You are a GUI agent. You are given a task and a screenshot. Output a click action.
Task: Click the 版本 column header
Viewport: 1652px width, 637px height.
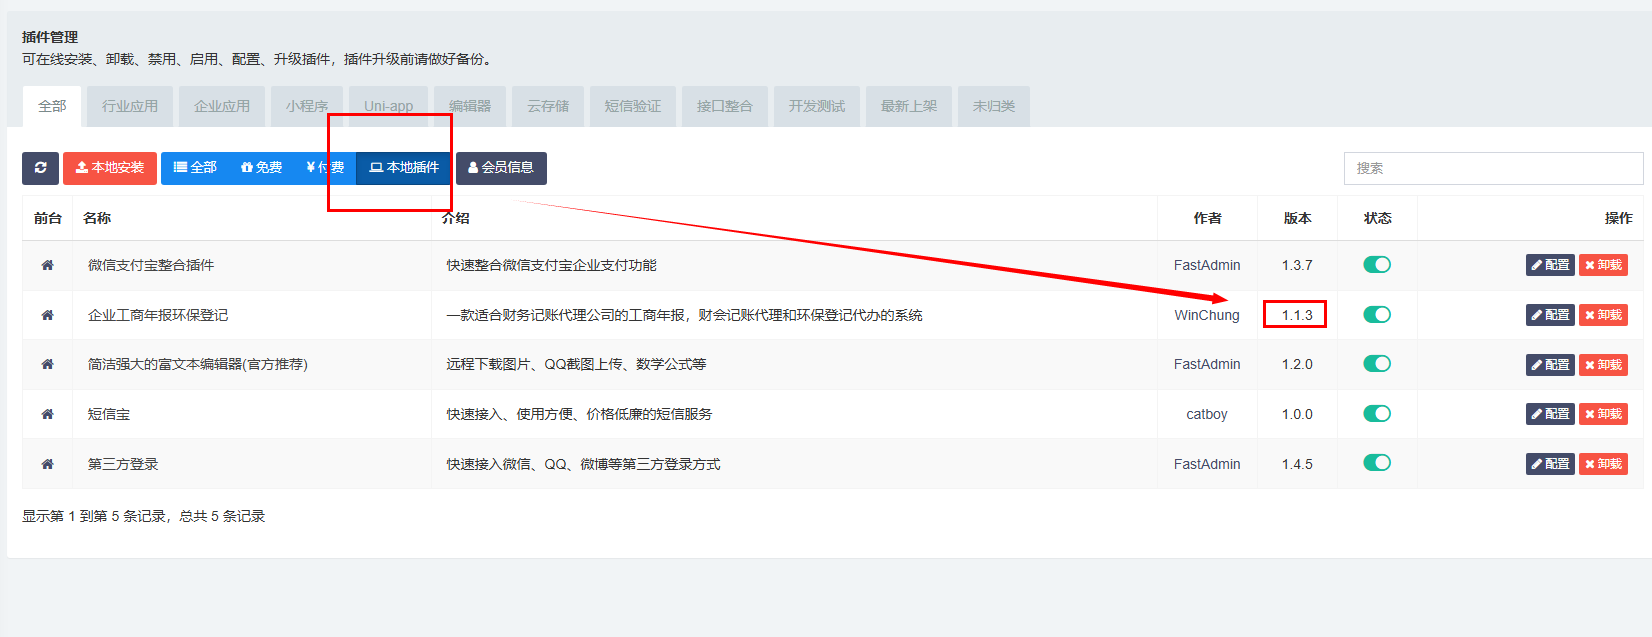tap(1297, 218)
